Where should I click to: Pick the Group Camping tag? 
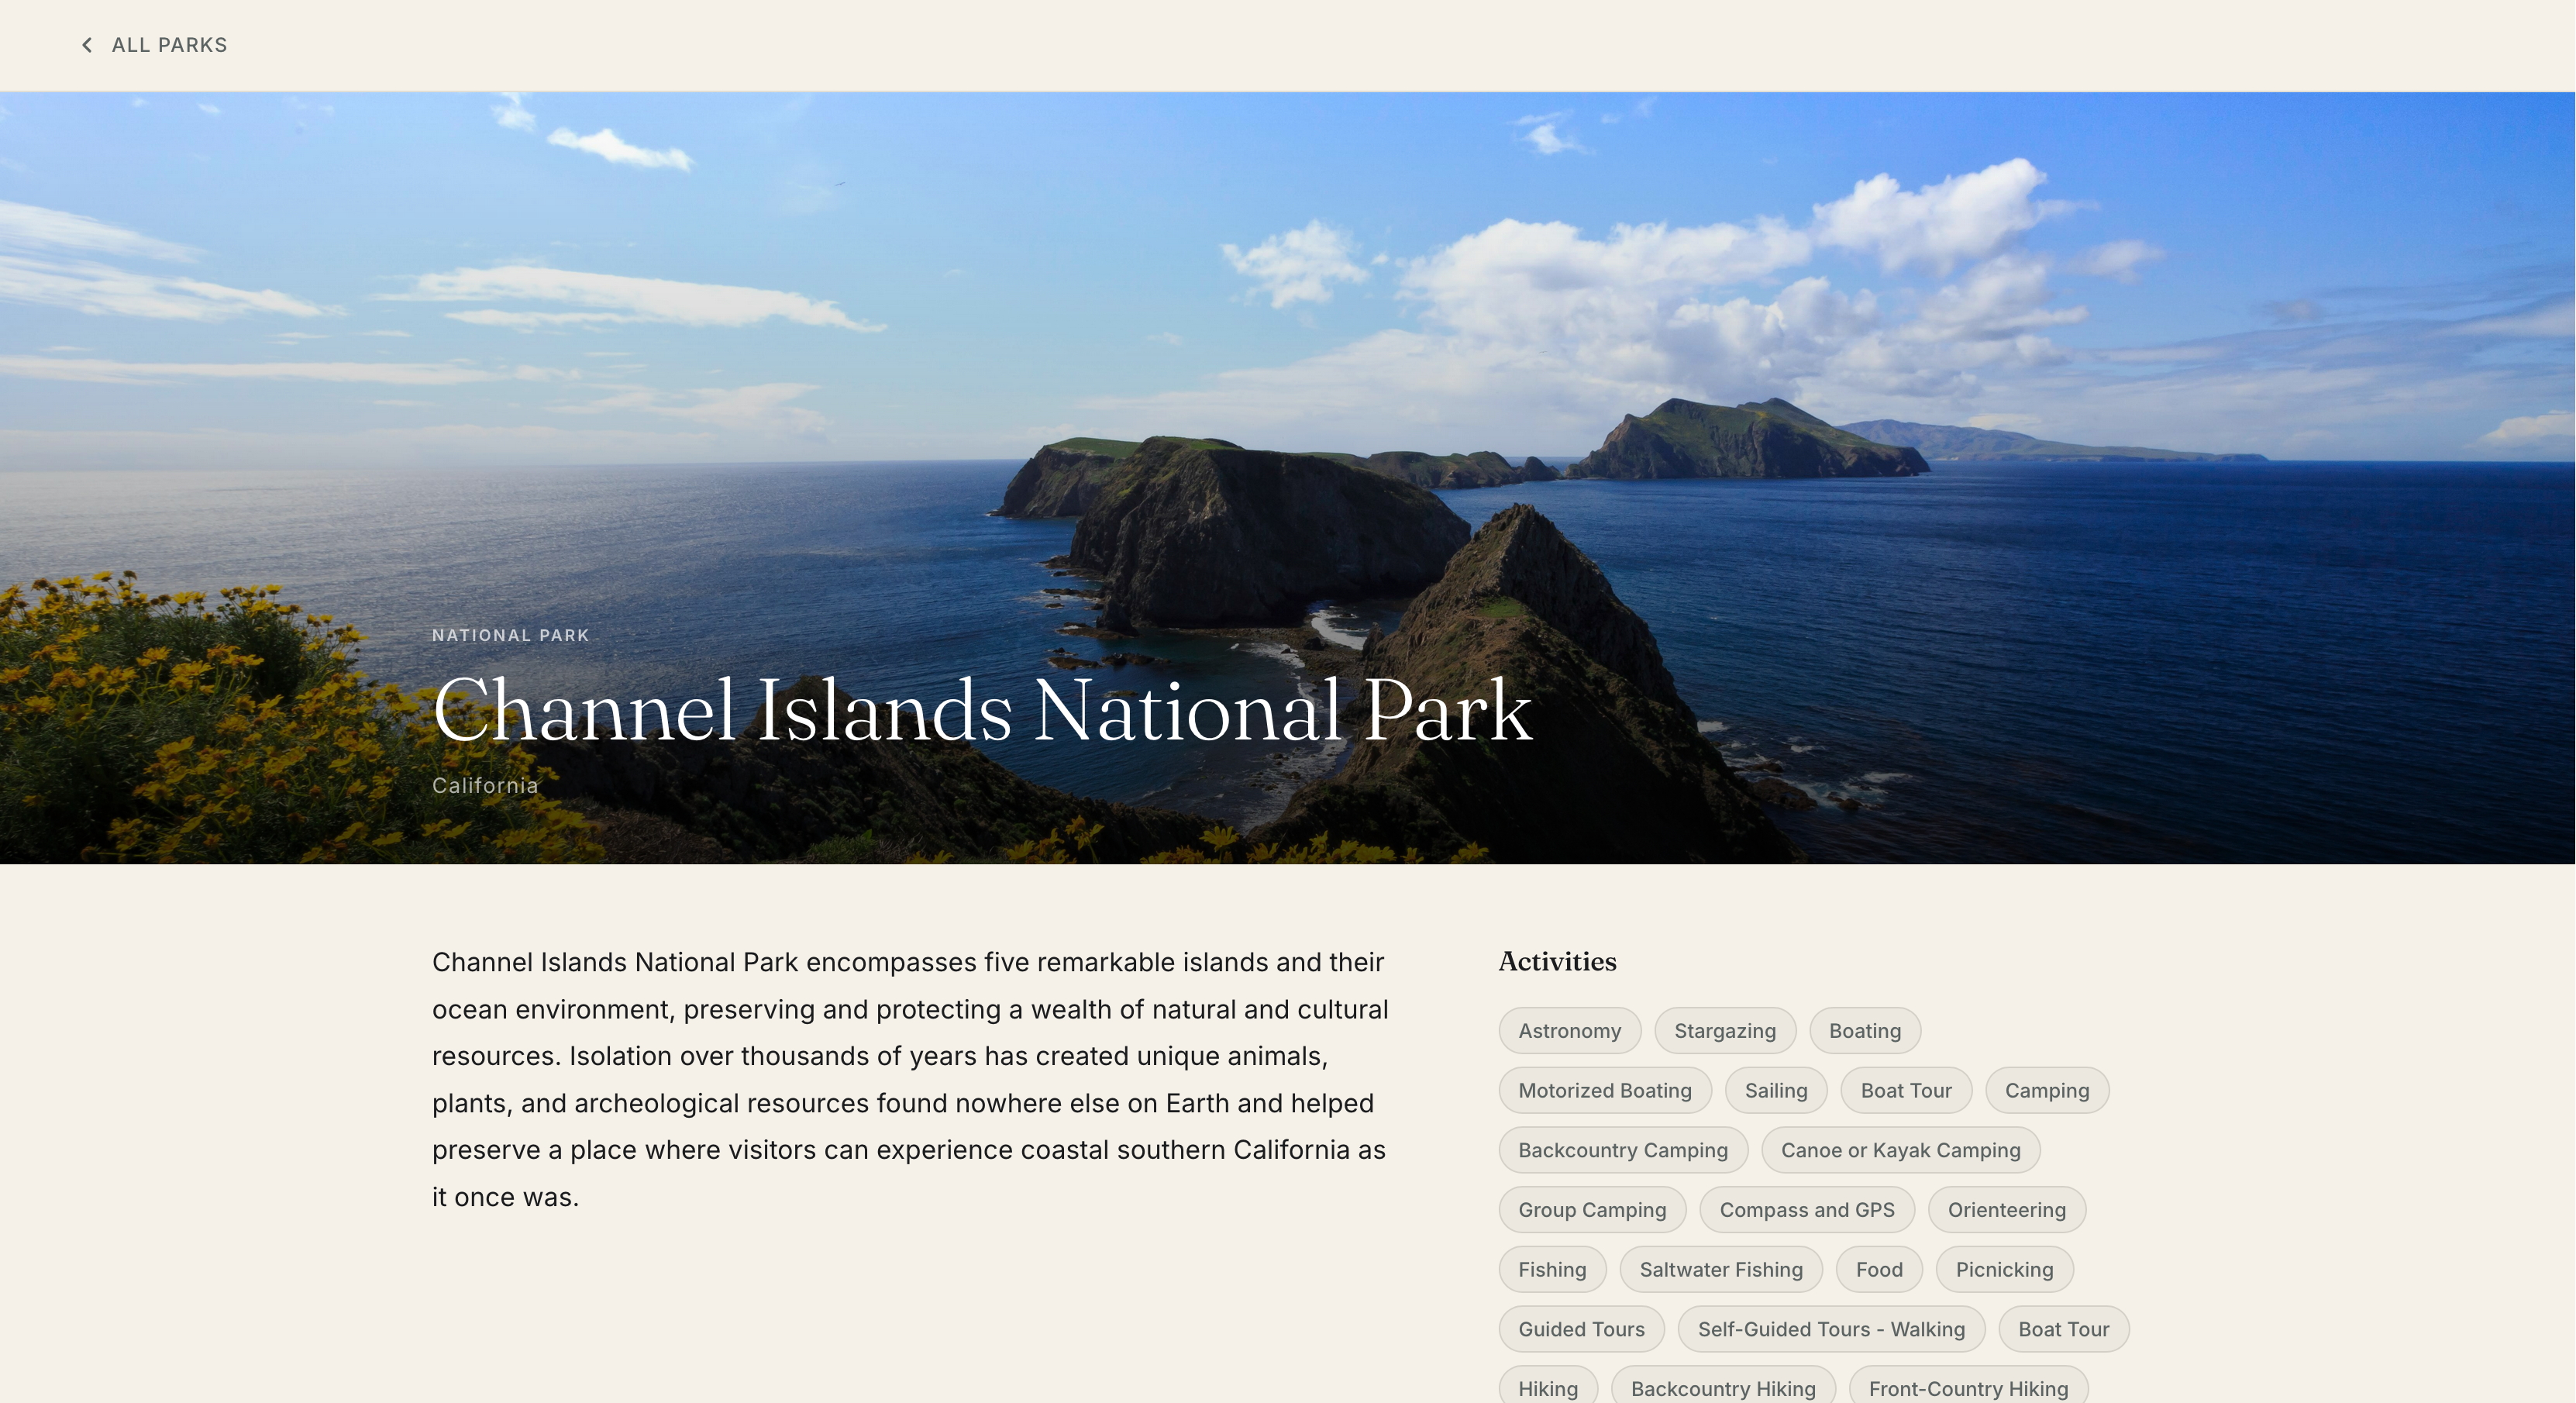point(1592,1210)
